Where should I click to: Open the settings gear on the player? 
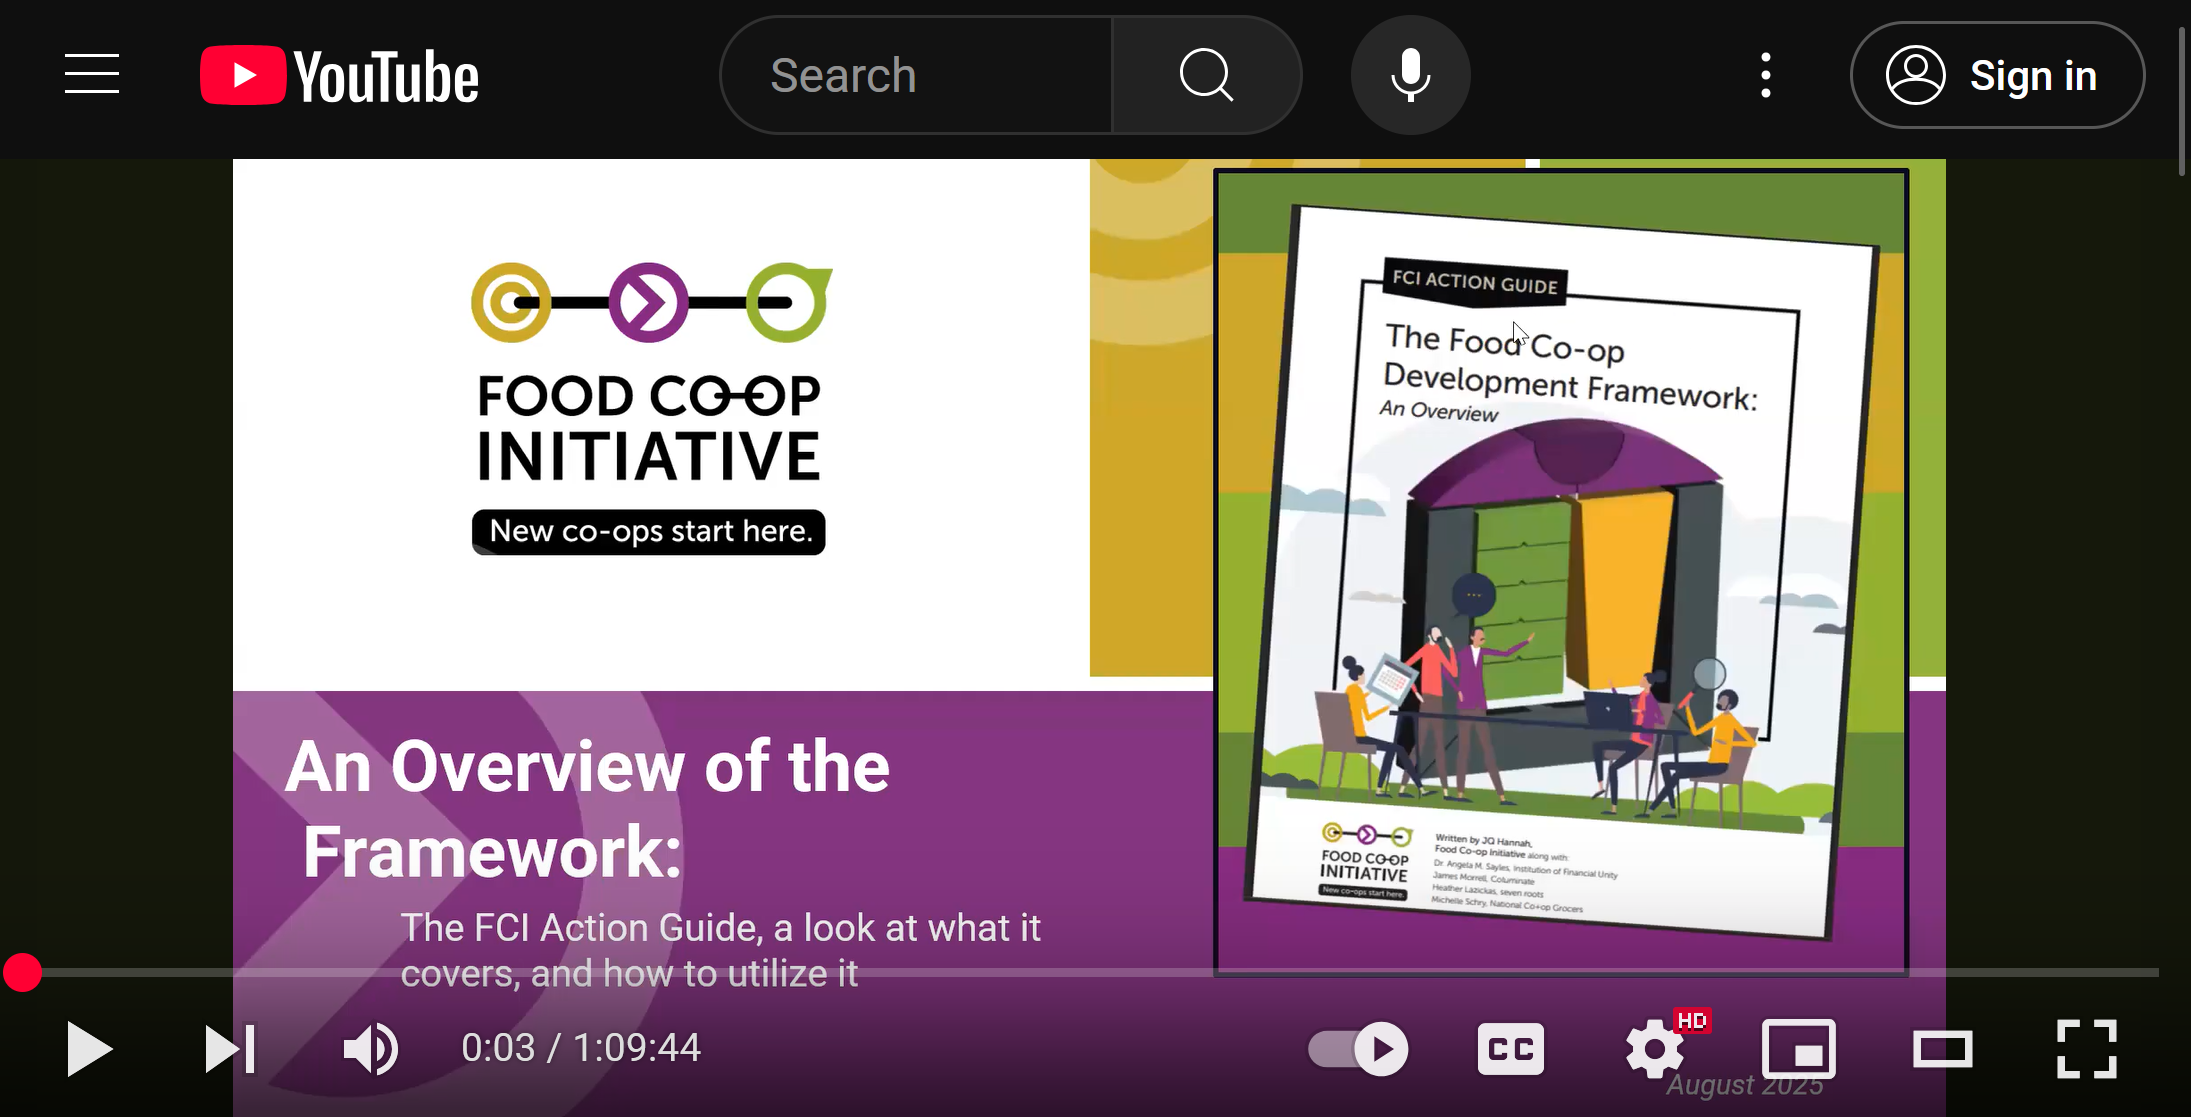1652,1048
